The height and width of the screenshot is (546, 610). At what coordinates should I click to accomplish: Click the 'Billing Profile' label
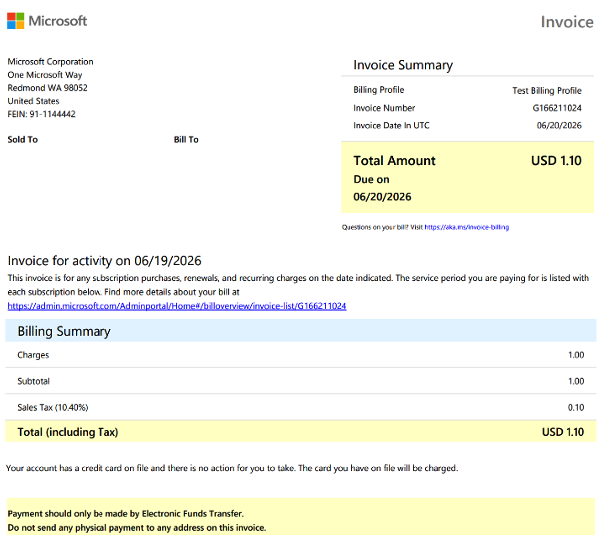click(379, 90)
